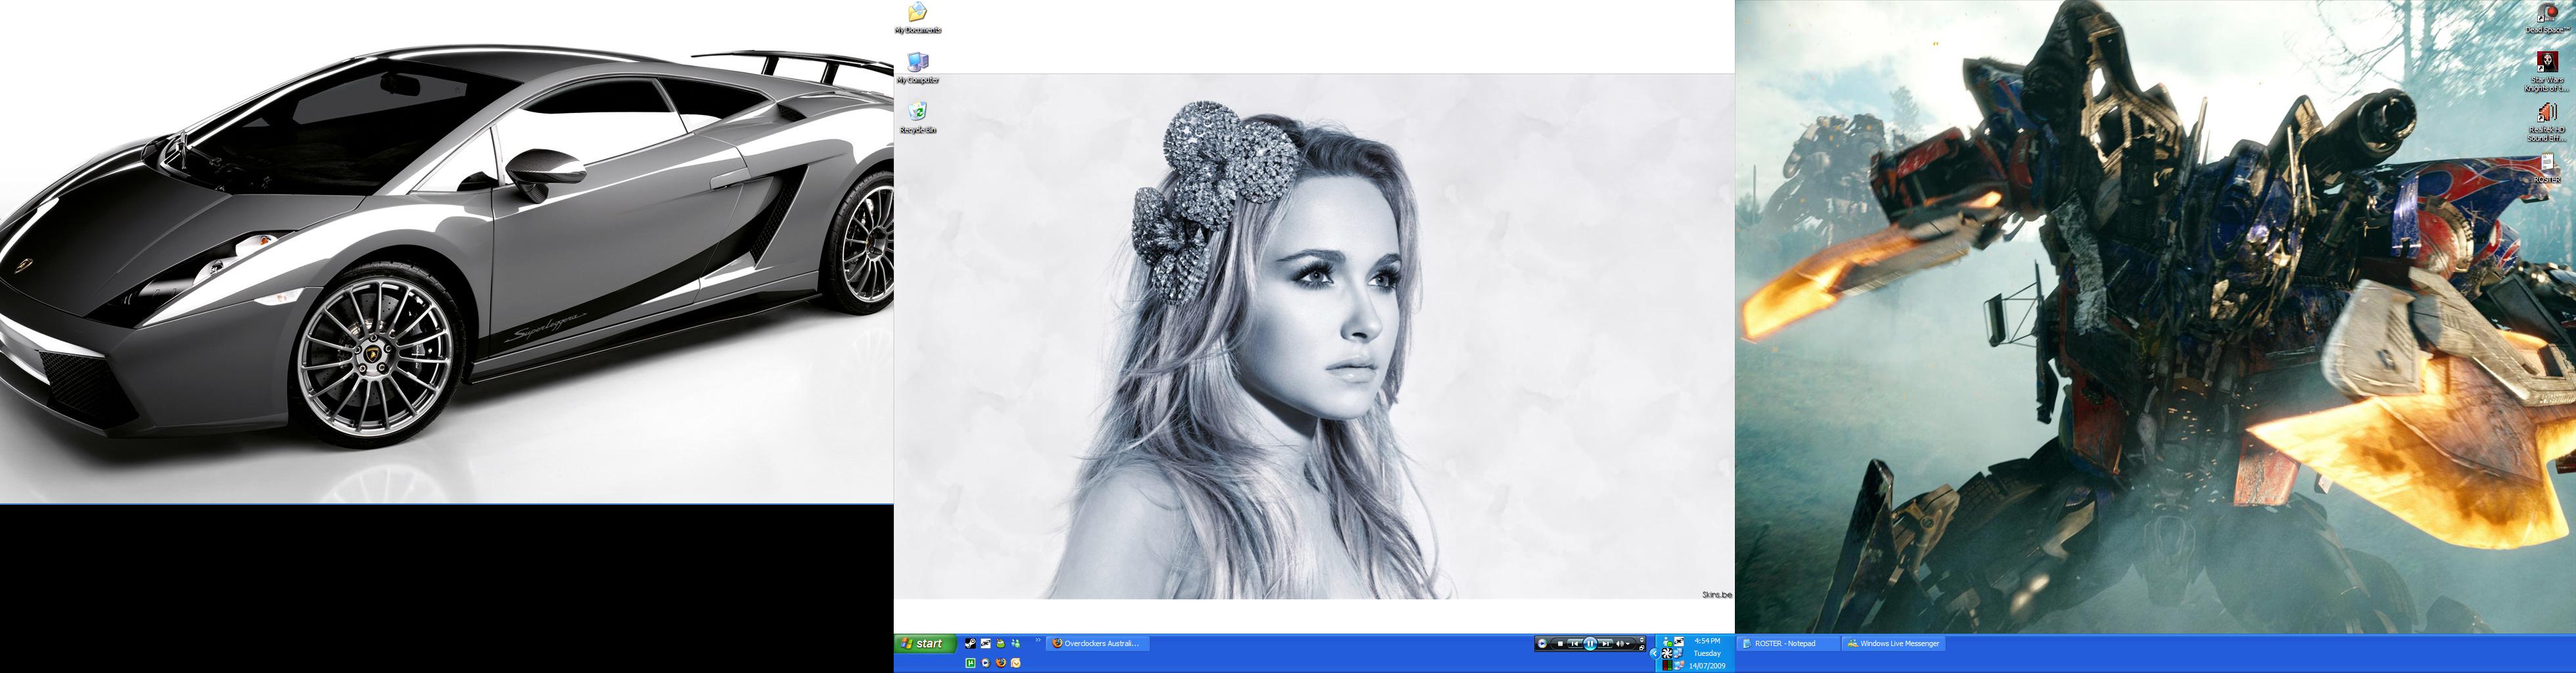Click the upper network connection tray icon
The height and width of the screenshot is (673, 2576).
1678,654
